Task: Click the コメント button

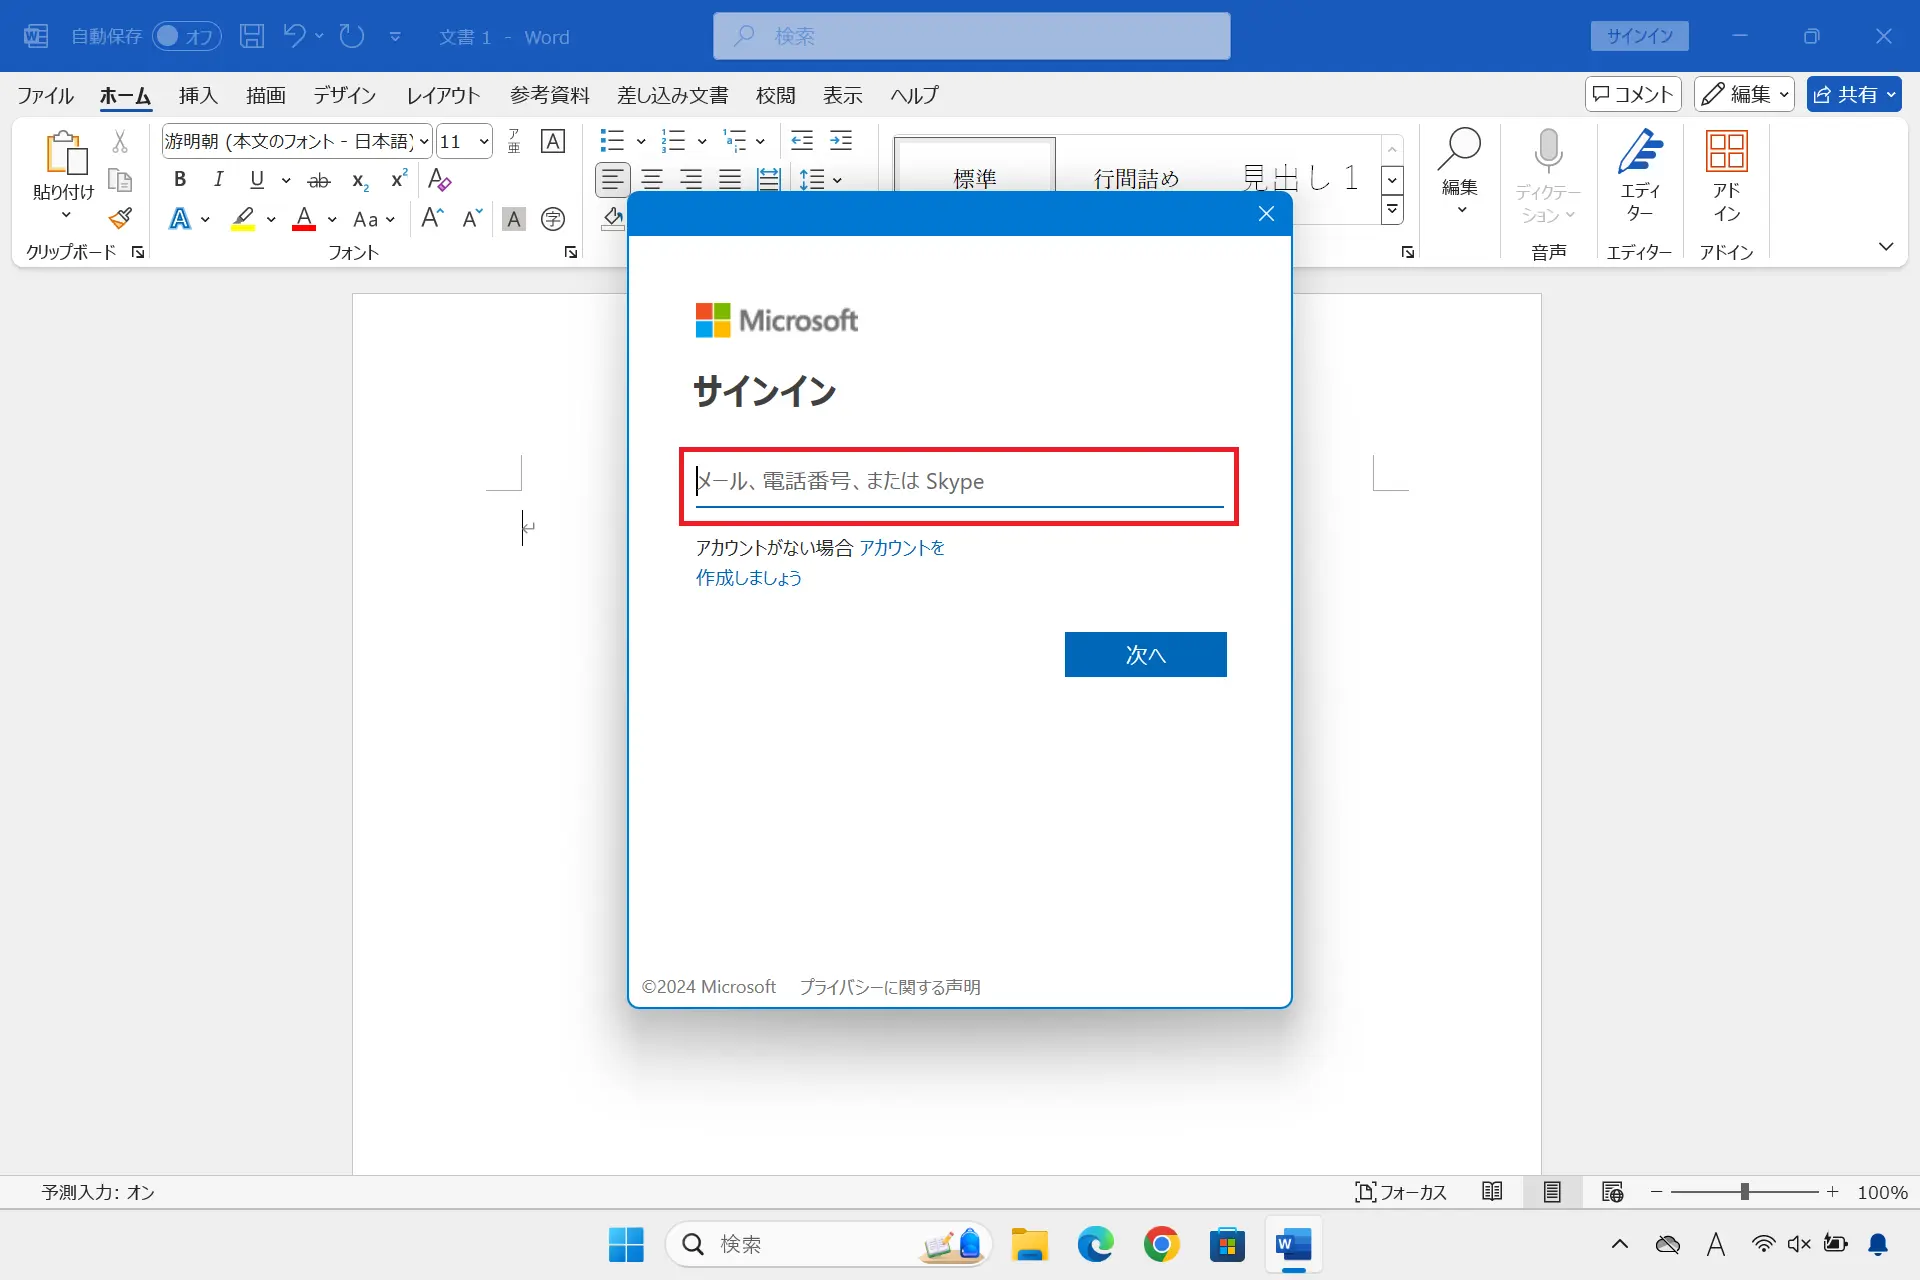Action: point(1633,94)
